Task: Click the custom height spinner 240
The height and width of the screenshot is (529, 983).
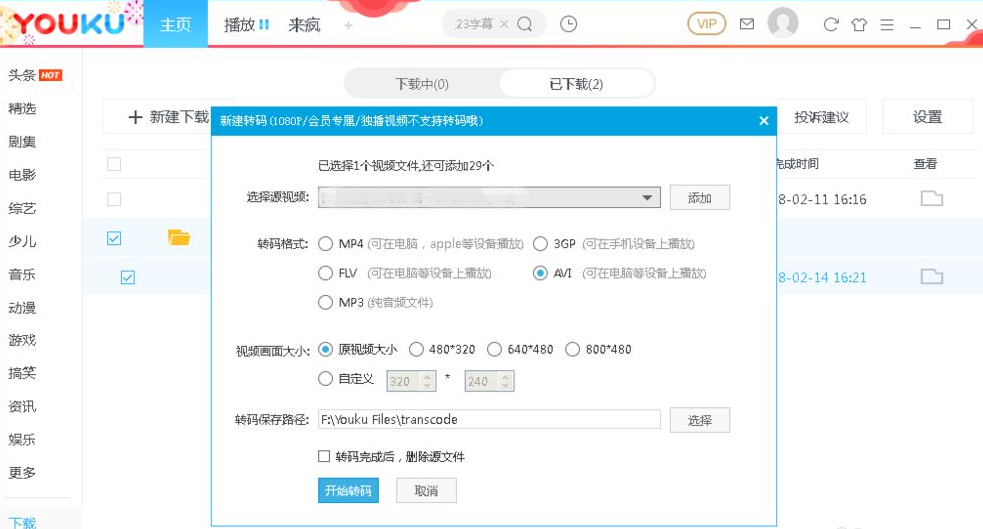Action: click(489, 381)
